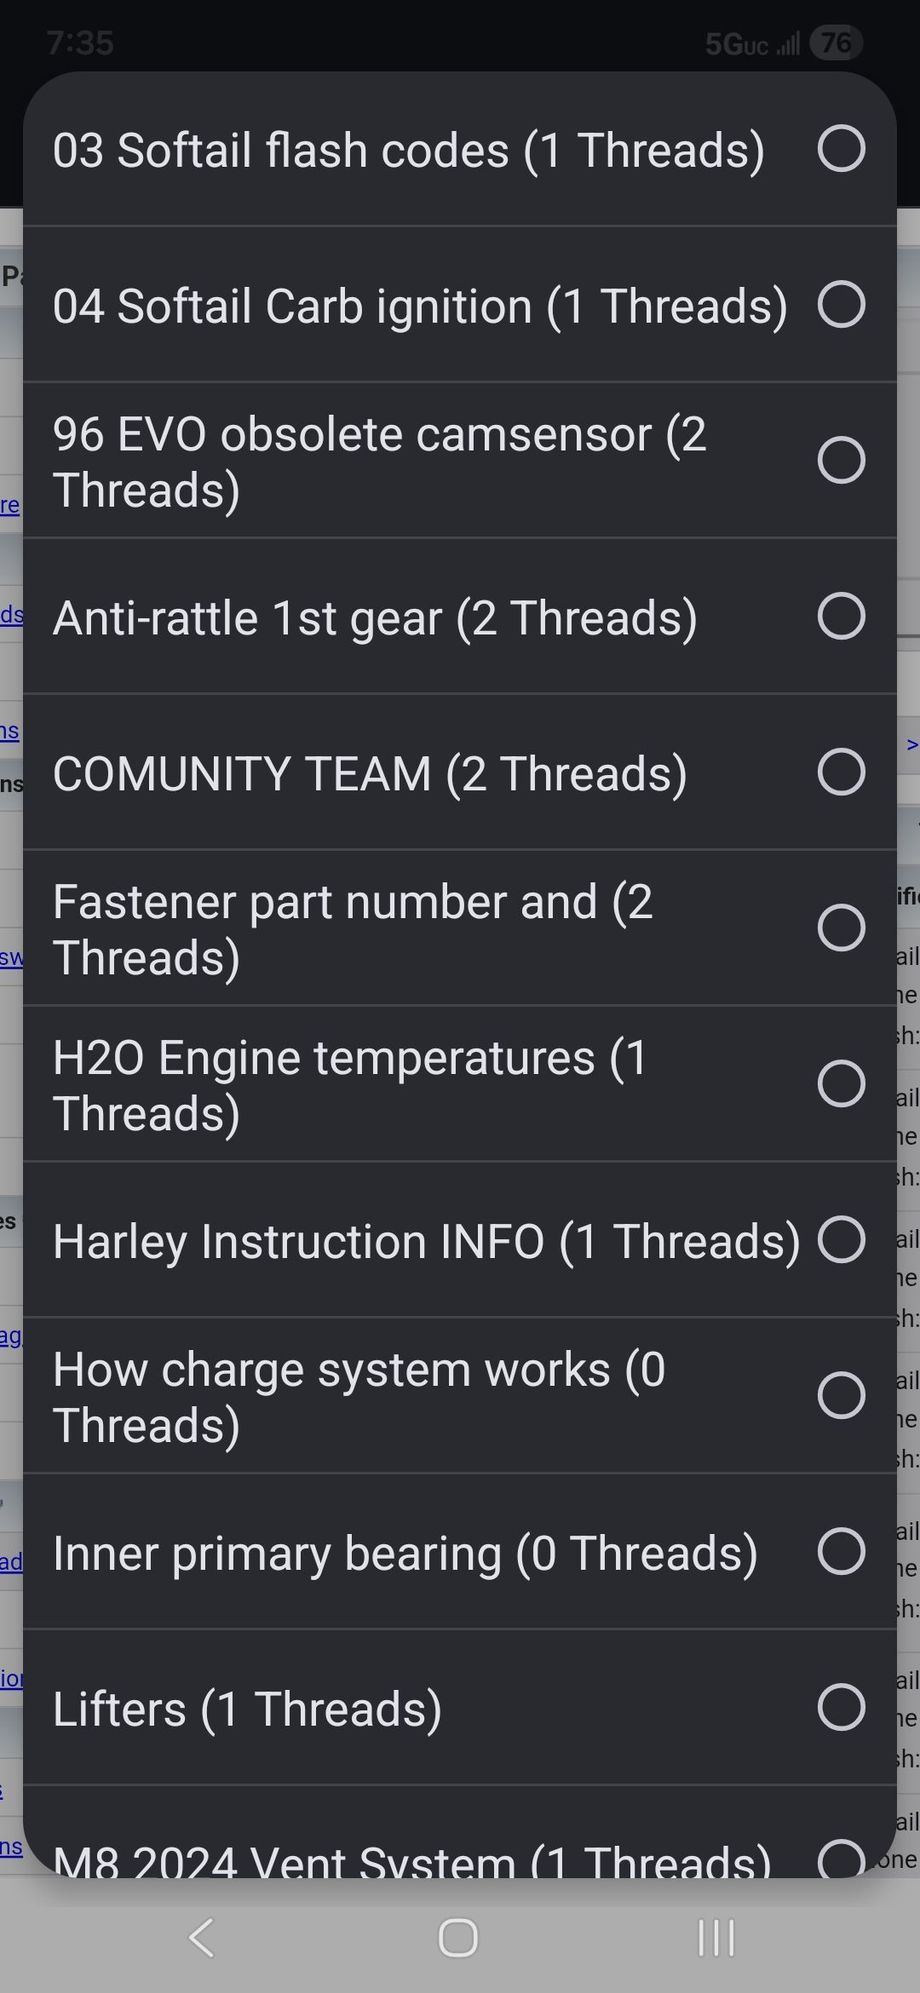Tap the Android back navigation icon
The height and width of the screenshot is (1993, 920).
(201, 1937)
